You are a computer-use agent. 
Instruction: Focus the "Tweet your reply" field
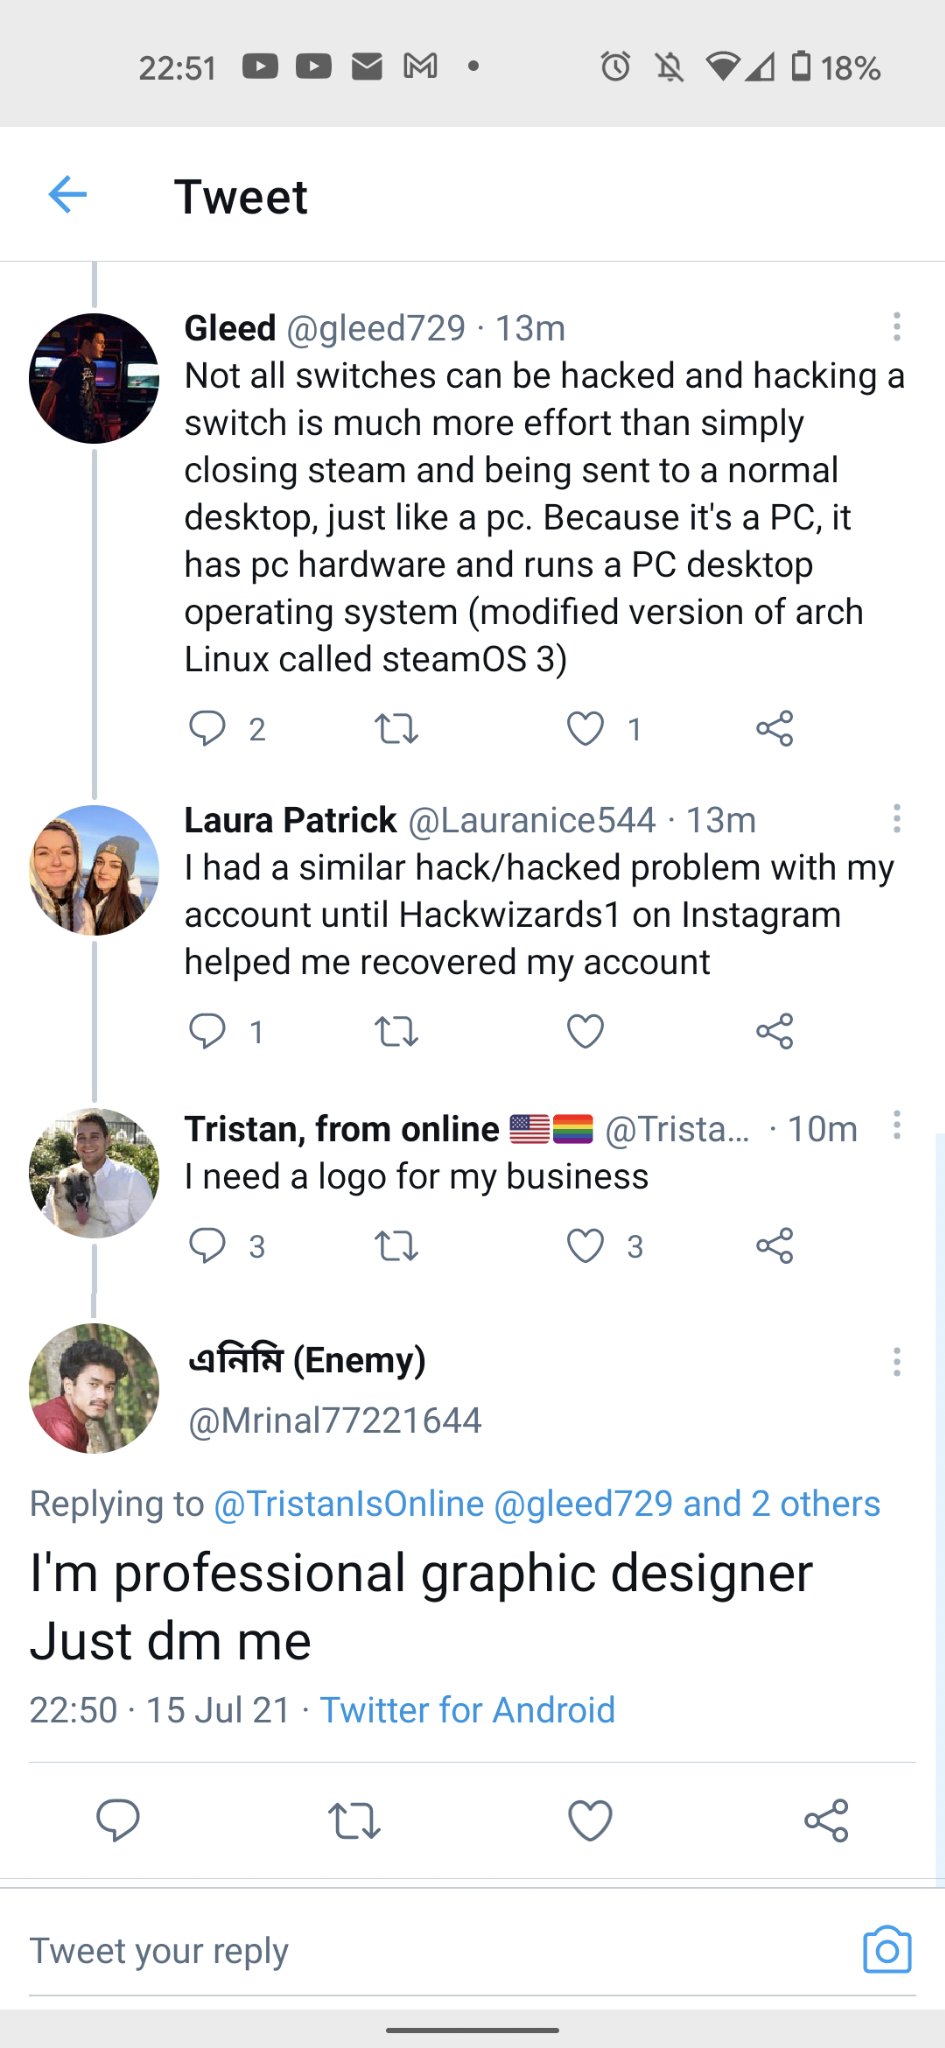click(400, 1951)
